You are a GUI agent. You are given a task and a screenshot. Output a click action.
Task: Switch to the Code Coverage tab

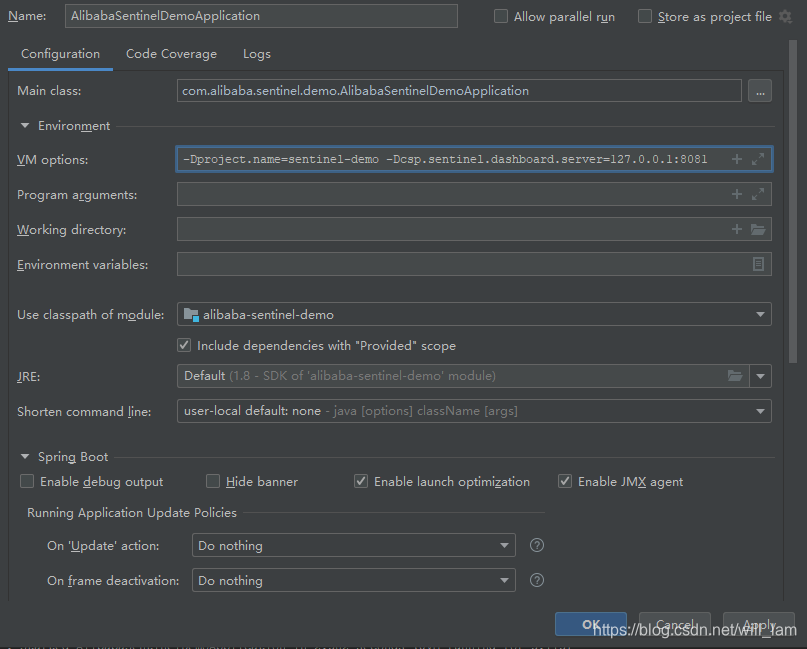(x=171, y=54)
